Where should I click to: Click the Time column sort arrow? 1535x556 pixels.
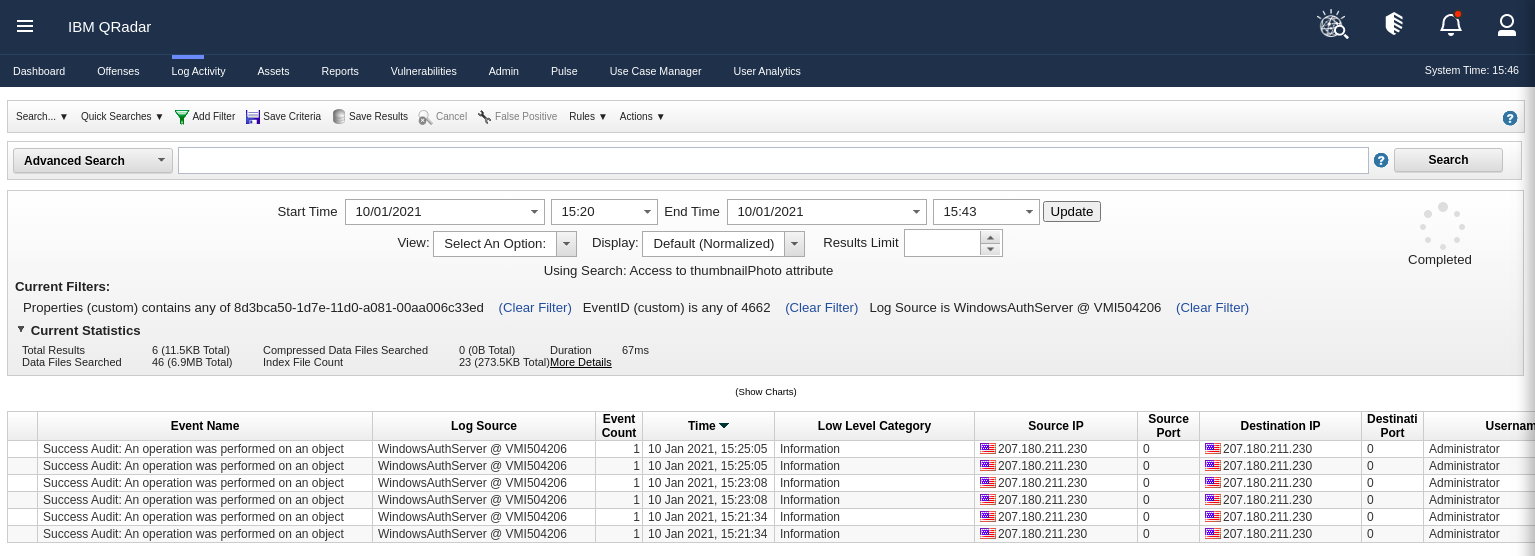point(724,426)
